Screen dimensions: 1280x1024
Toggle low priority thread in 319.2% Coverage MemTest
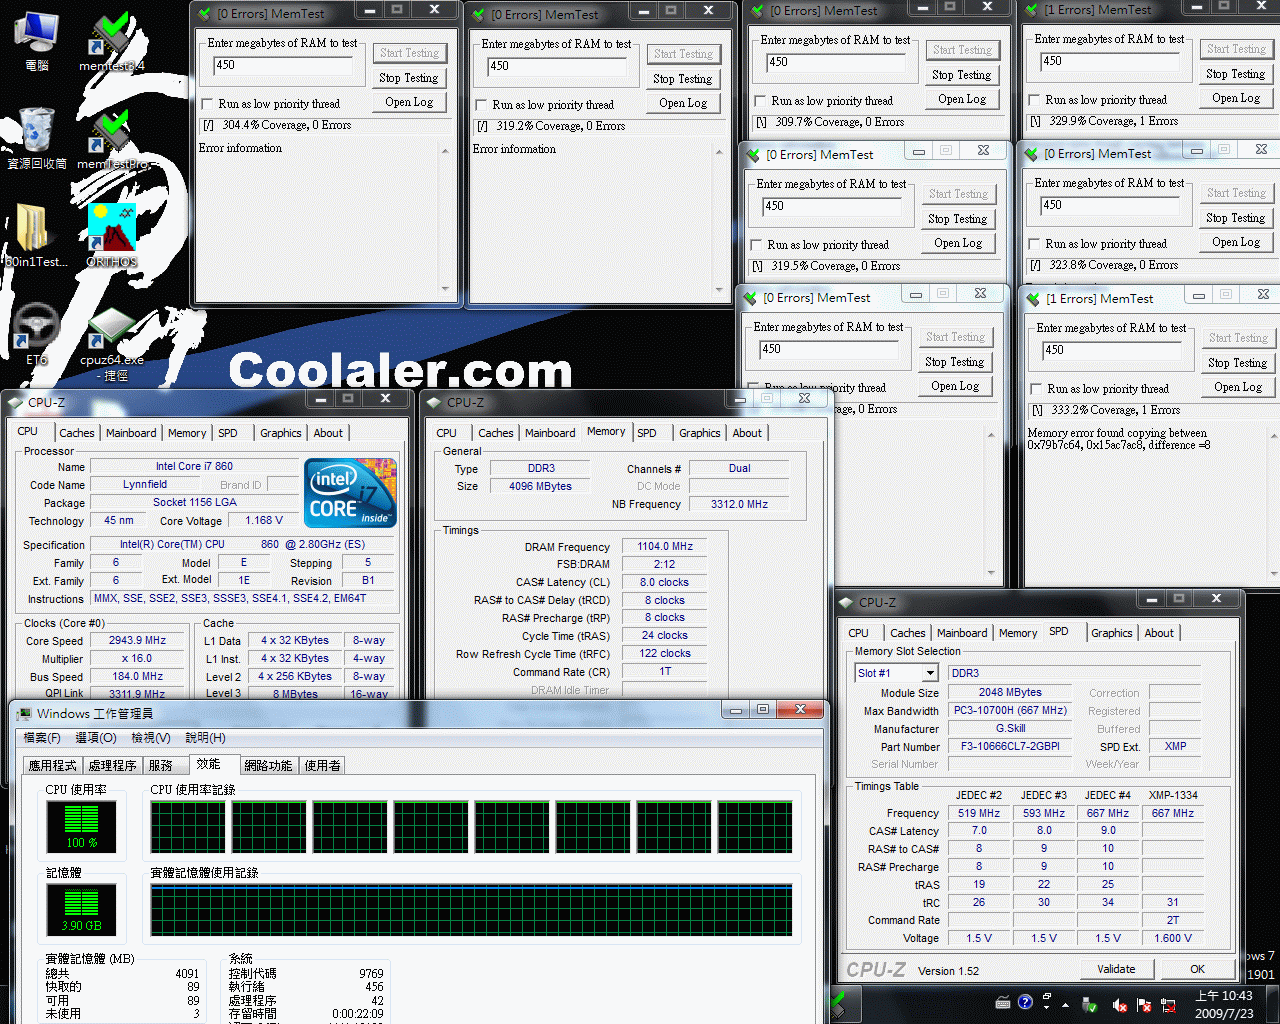(x=481, y=105)
